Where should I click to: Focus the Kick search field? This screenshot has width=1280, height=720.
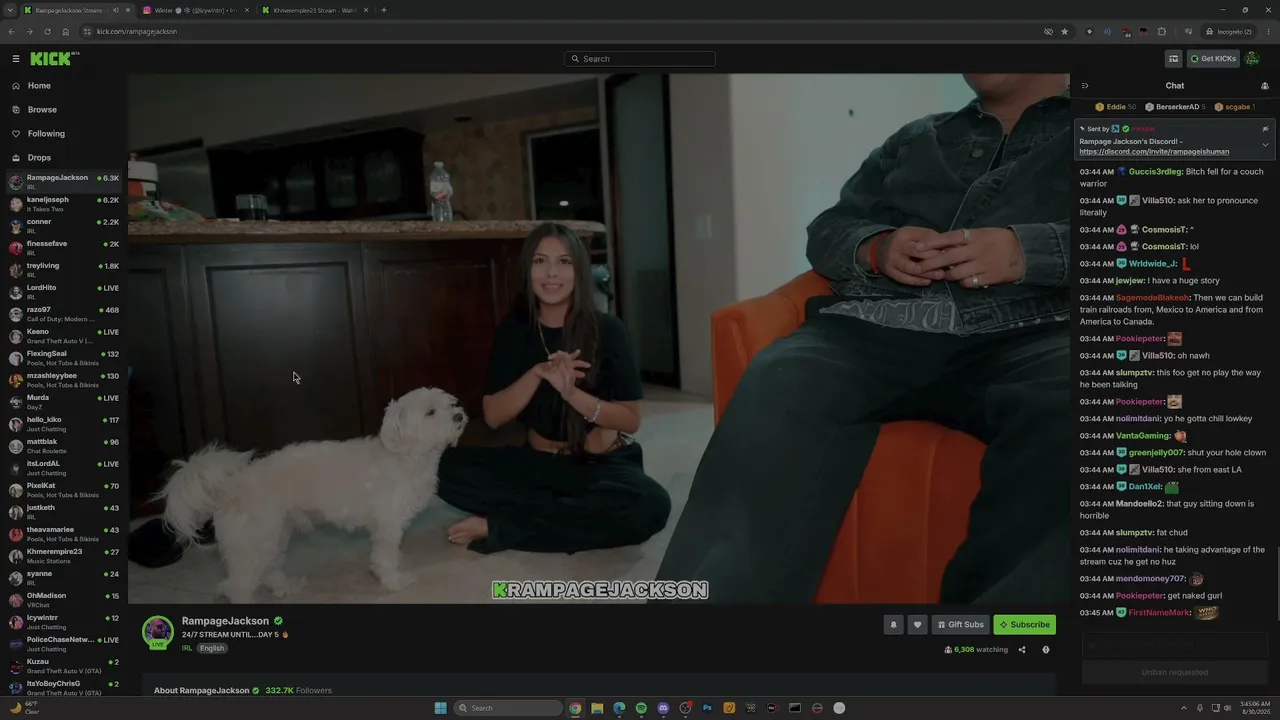point(640,59)
